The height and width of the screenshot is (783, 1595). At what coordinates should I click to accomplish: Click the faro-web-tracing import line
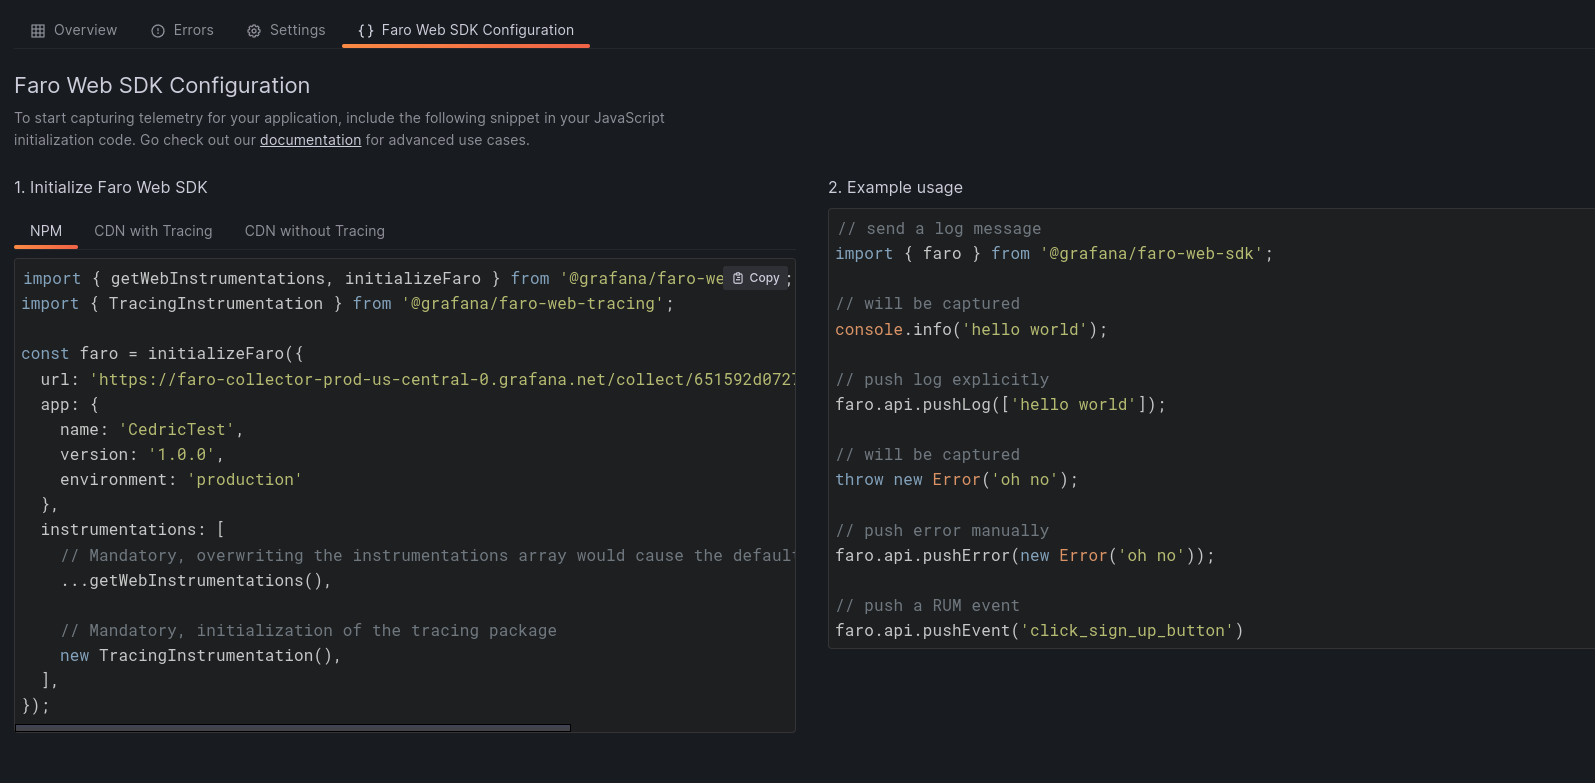(x=348, y=304)
